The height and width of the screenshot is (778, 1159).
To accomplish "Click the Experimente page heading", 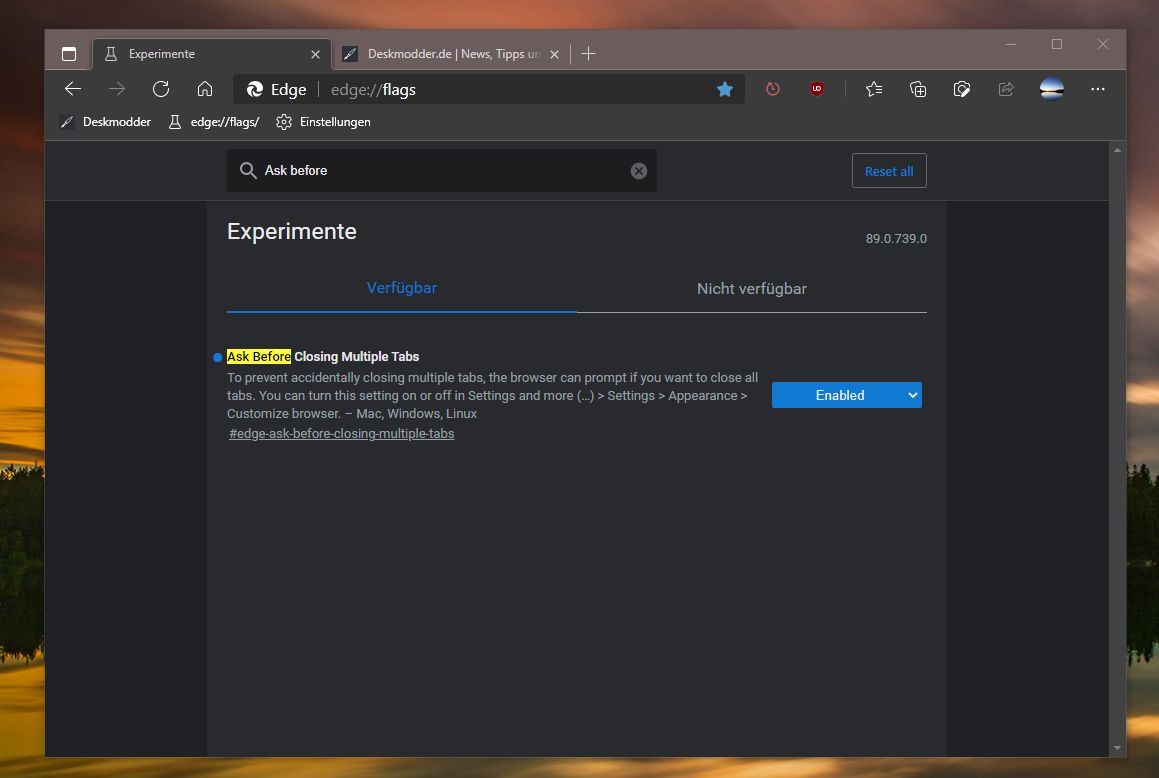I will (291, 231).
